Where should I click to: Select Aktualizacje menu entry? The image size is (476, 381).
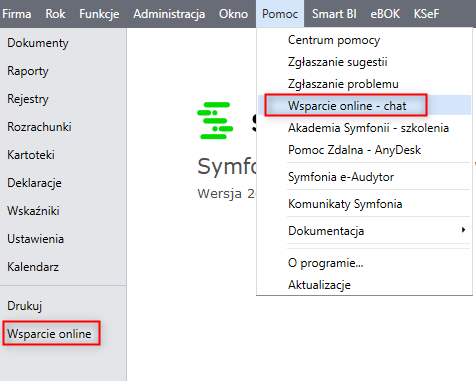point(319,285)
